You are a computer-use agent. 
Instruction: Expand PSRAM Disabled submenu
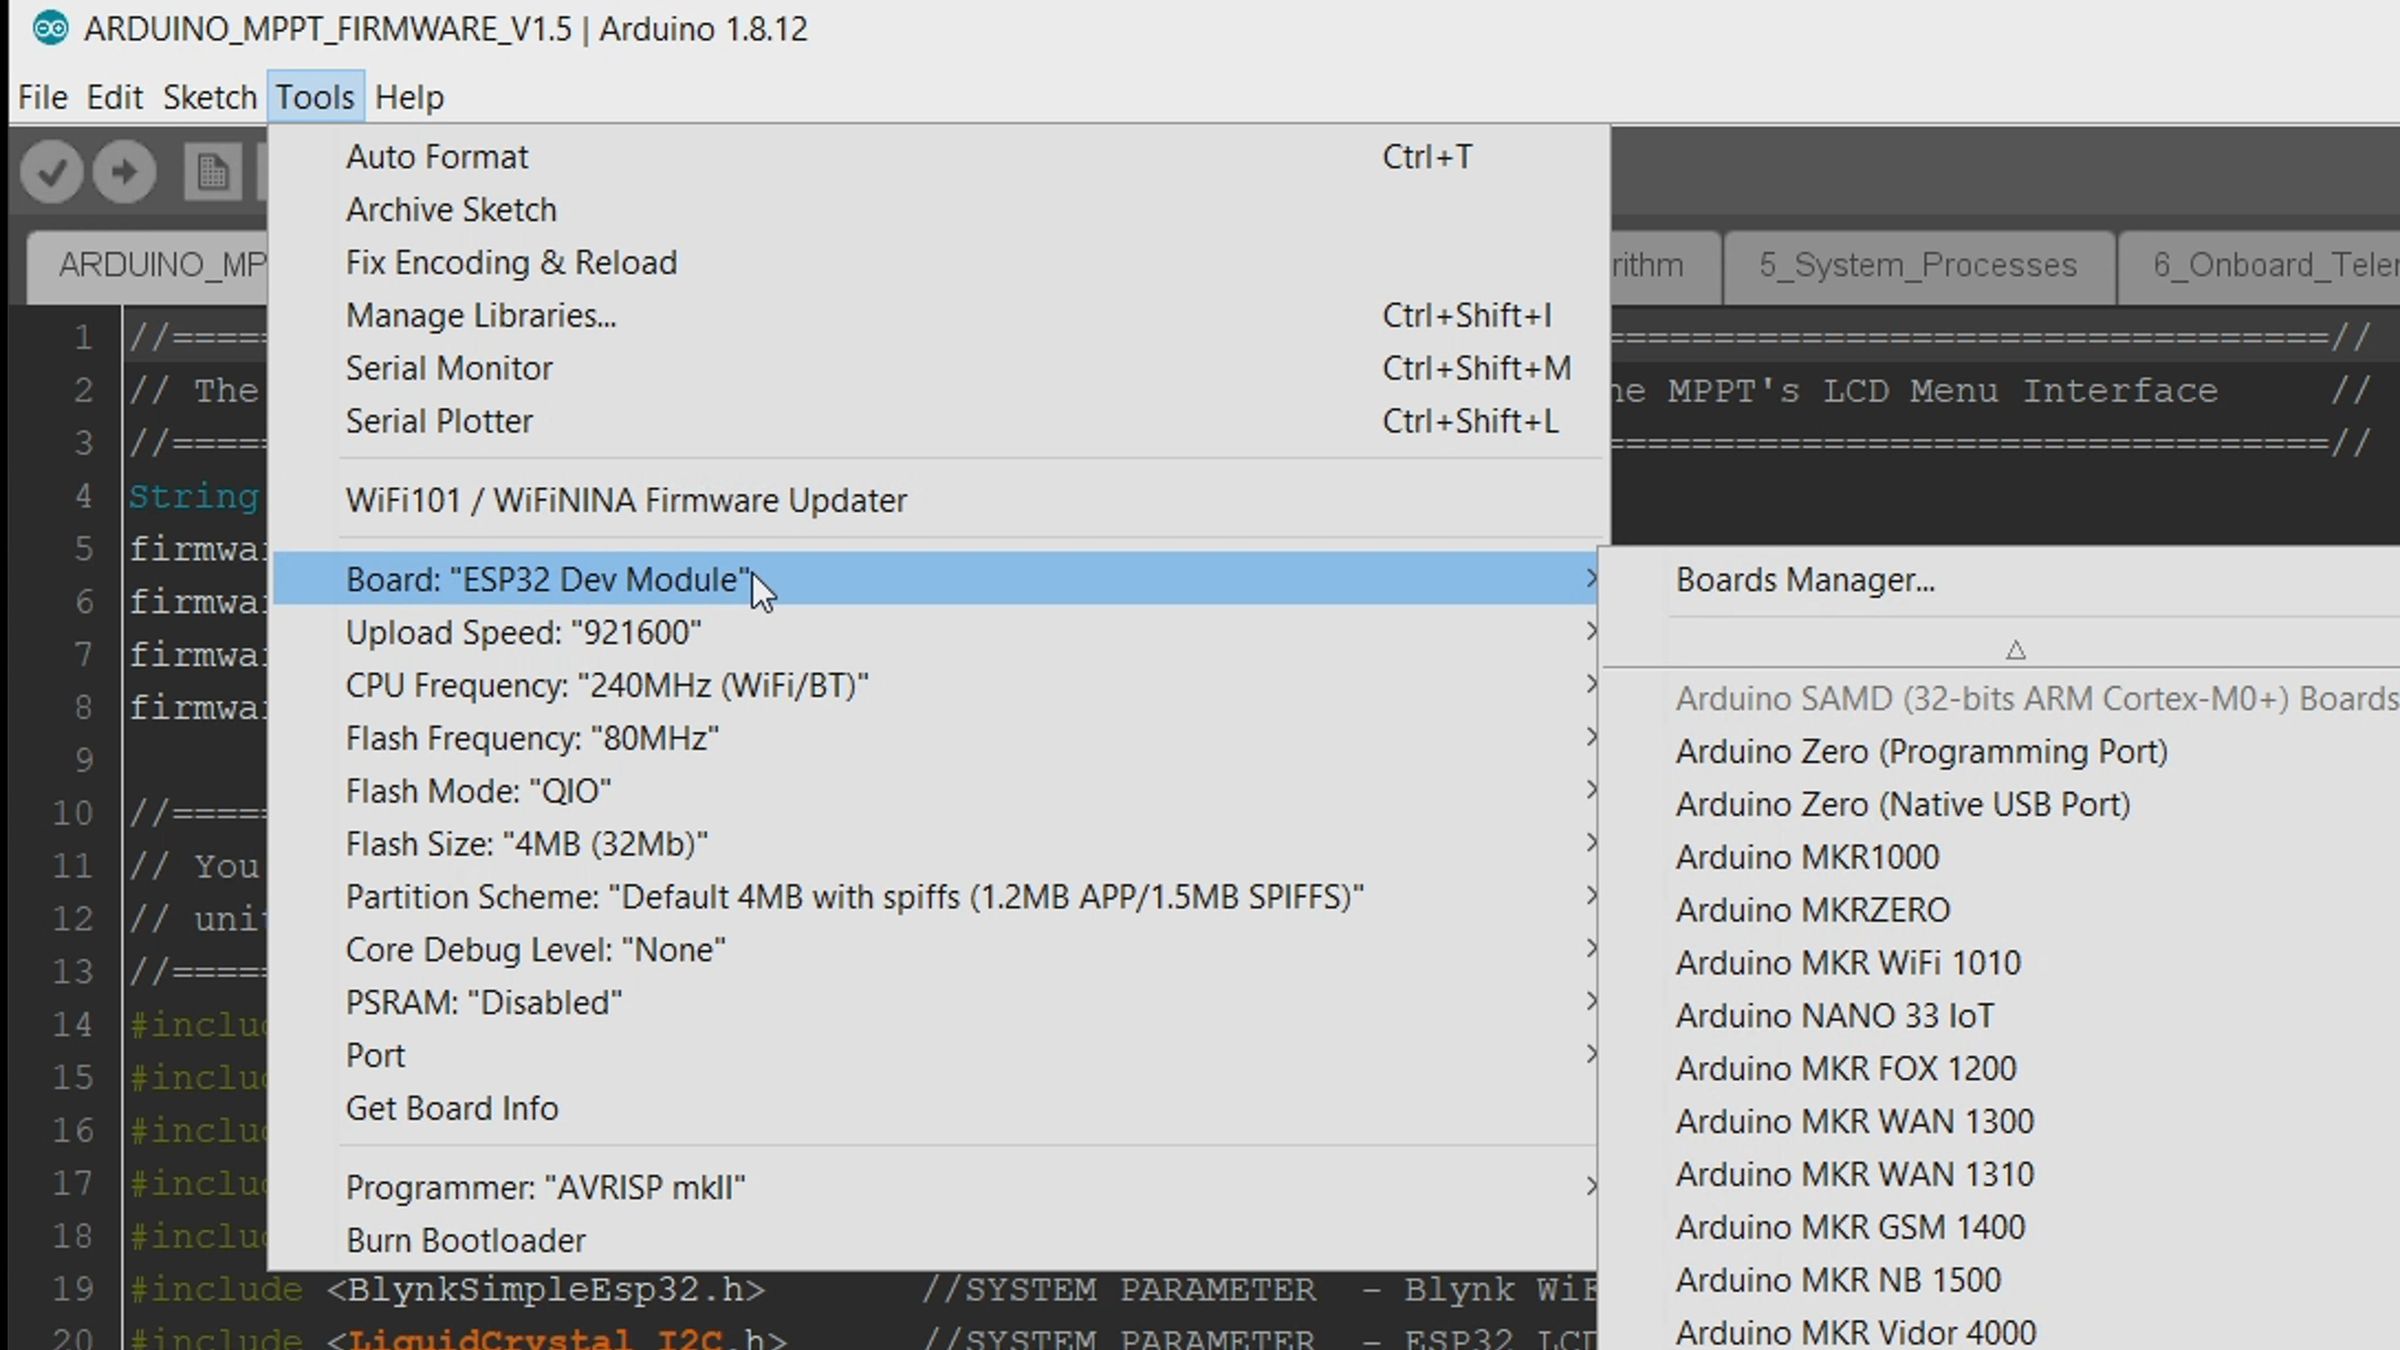click(936, 1003)
